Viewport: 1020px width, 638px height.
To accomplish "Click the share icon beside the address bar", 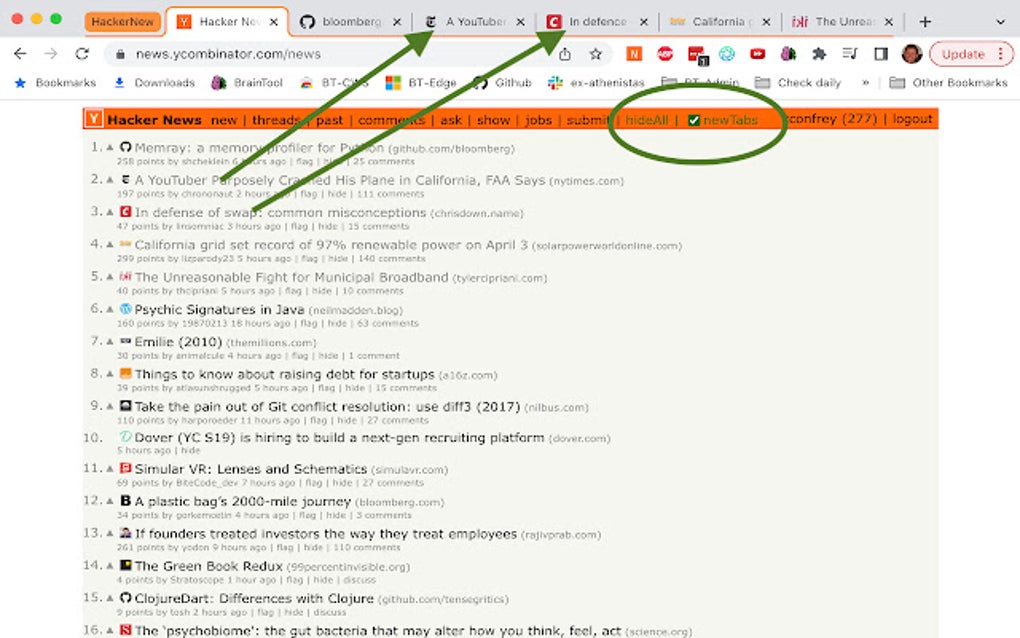I will click(564, 54).
